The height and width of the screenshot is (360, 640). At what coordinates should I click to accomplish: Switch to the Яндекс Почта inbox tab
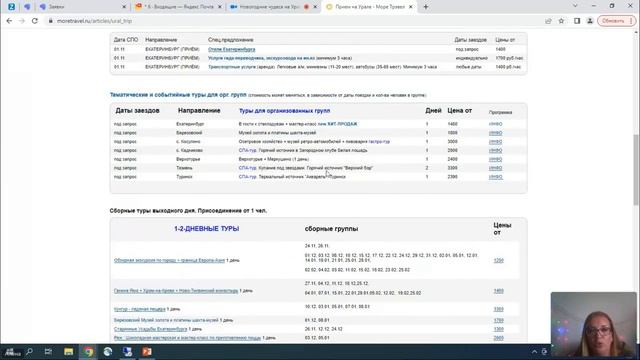[178, 7]
